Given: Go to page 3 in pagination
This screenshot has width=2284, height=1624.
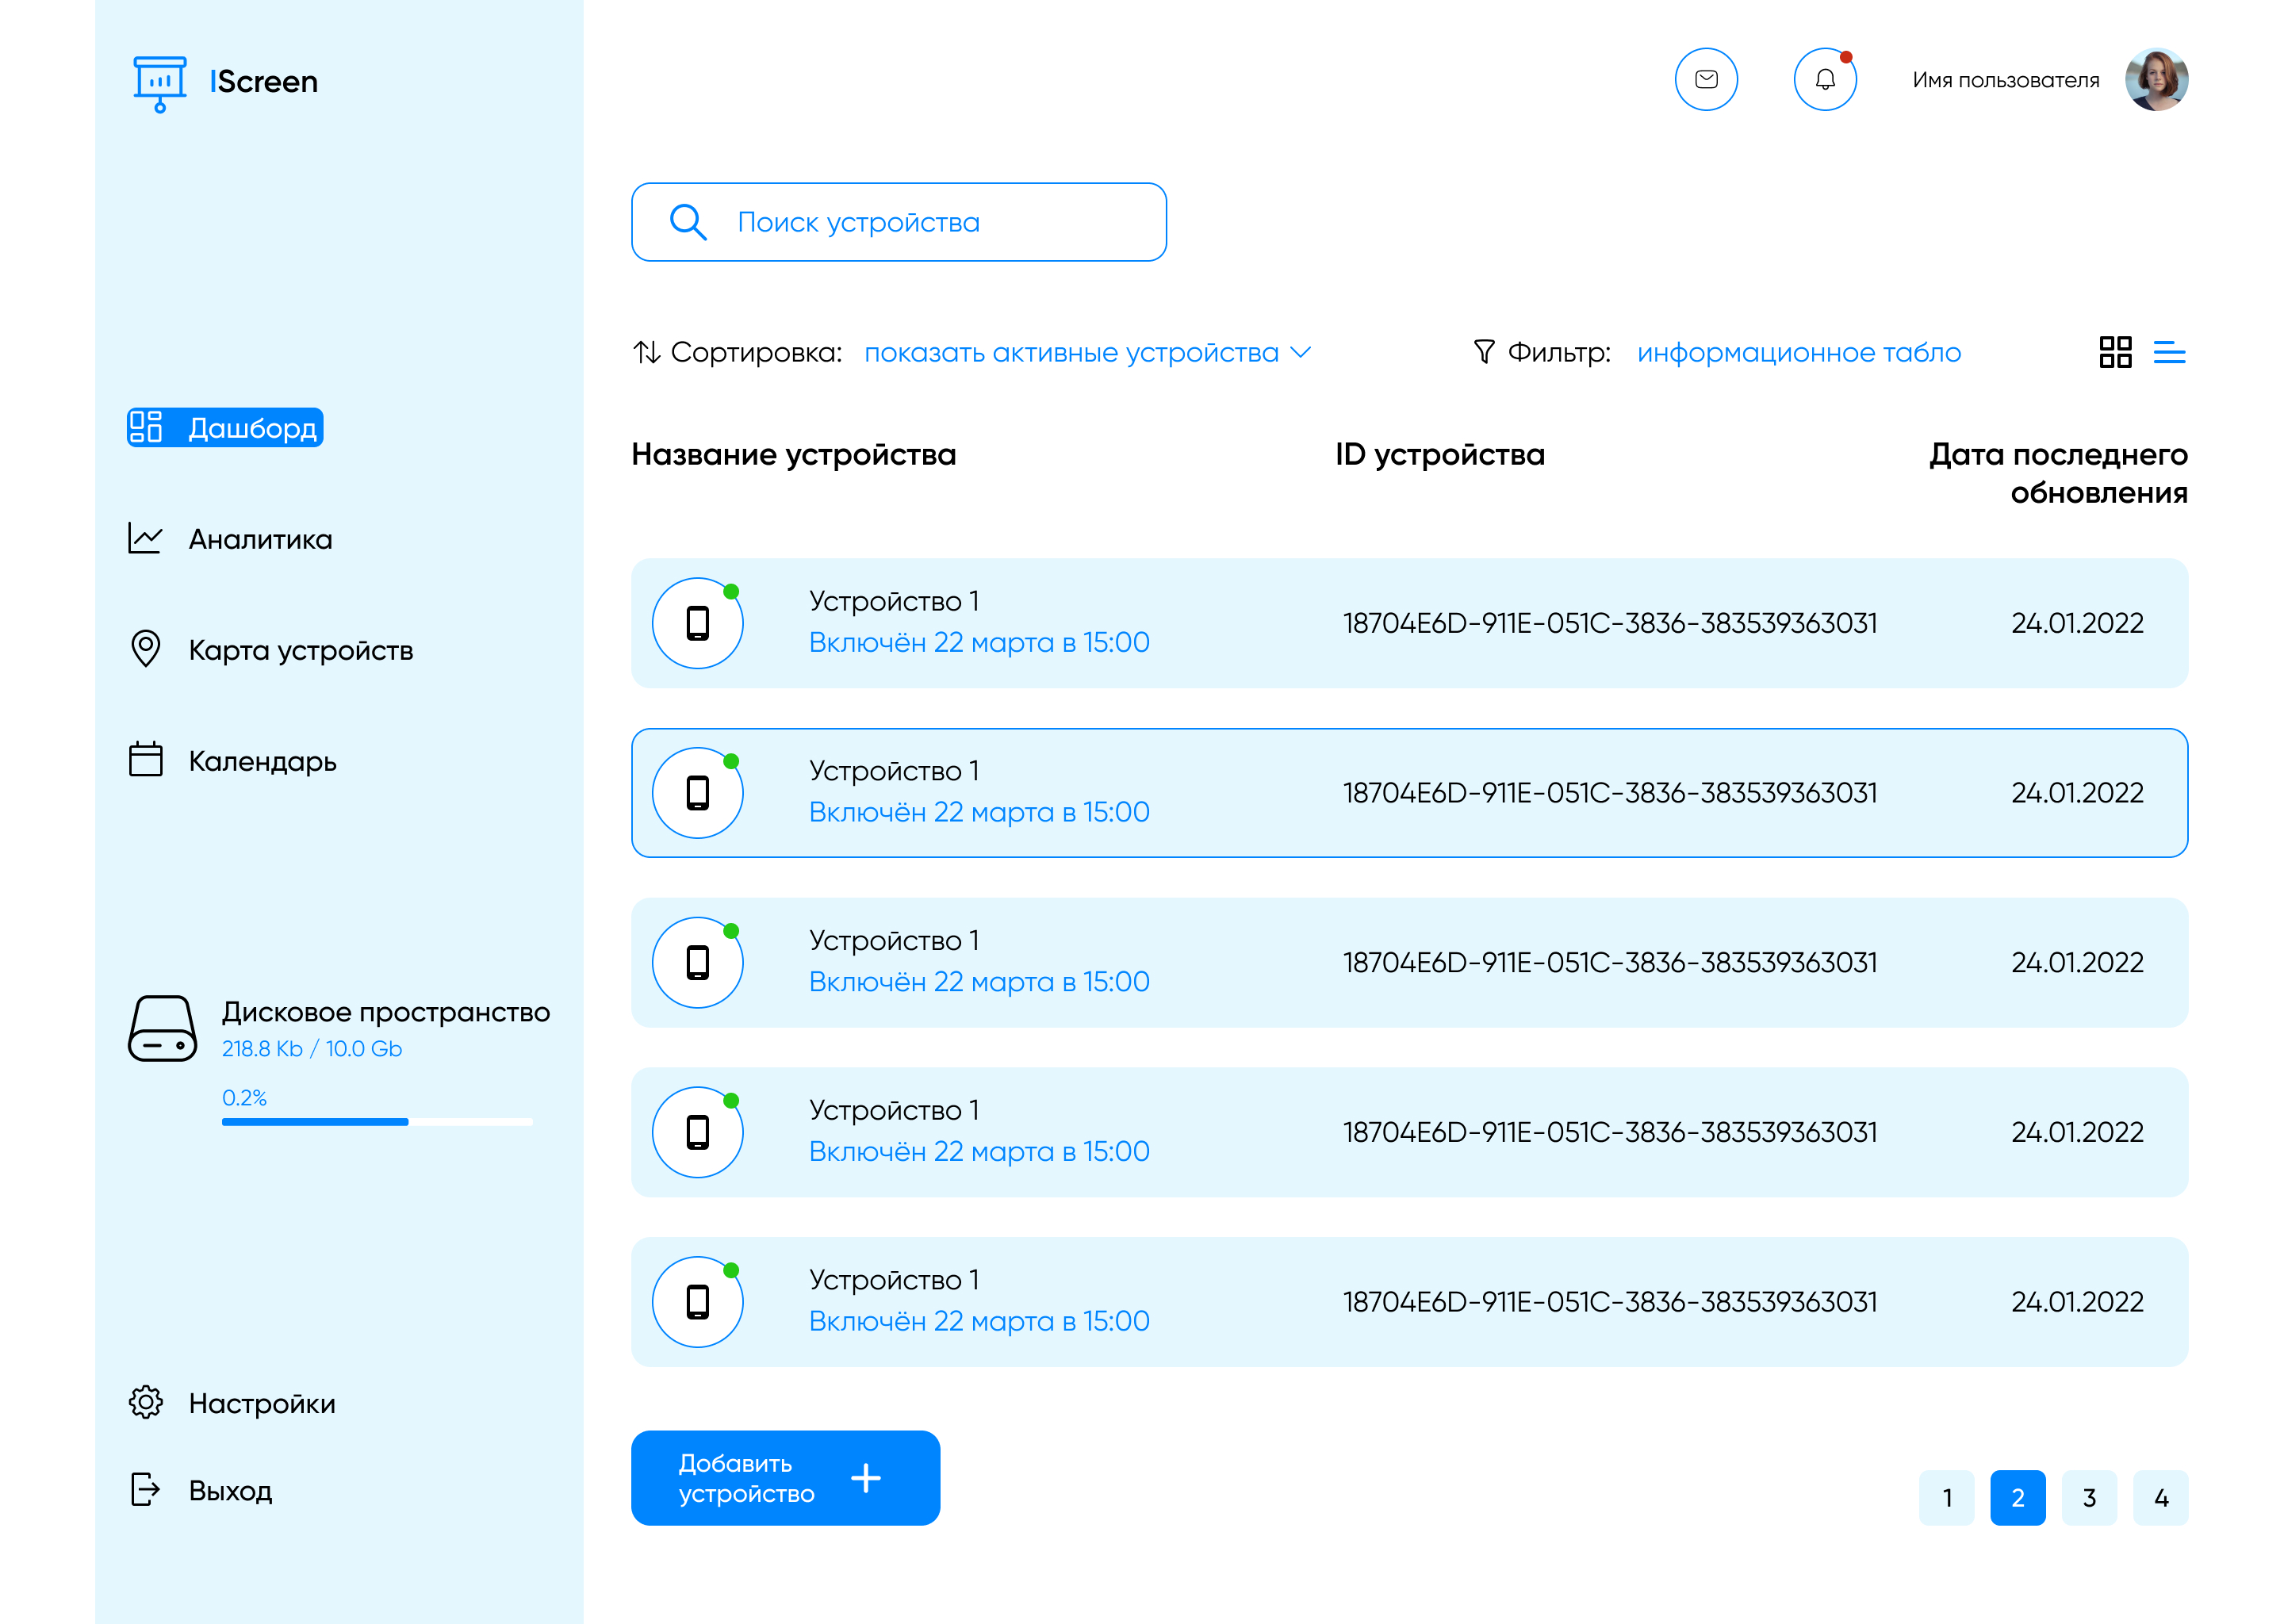Looking at the screenshot, I should point(2089,1498).
